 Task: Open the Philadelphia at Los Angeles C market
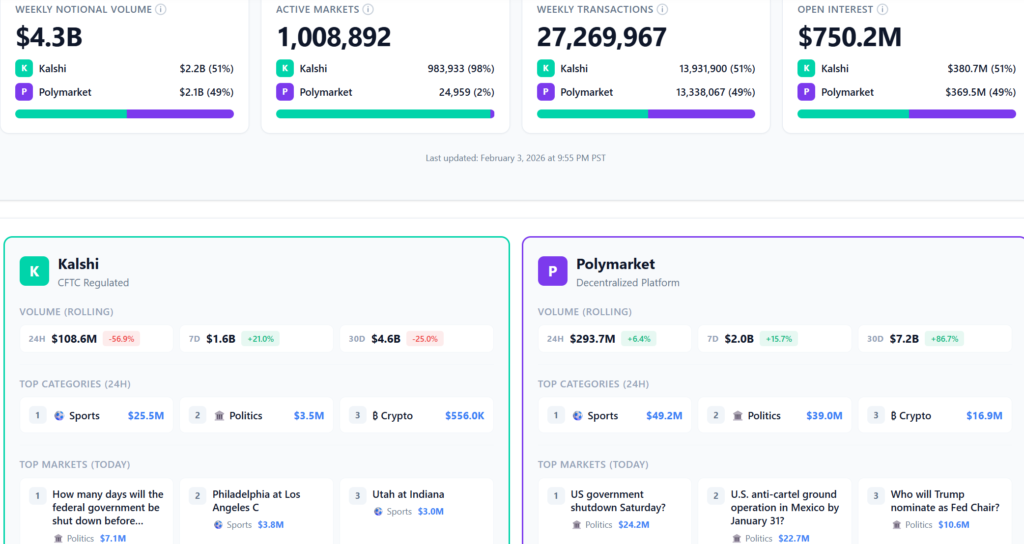(x=256, y=501)
